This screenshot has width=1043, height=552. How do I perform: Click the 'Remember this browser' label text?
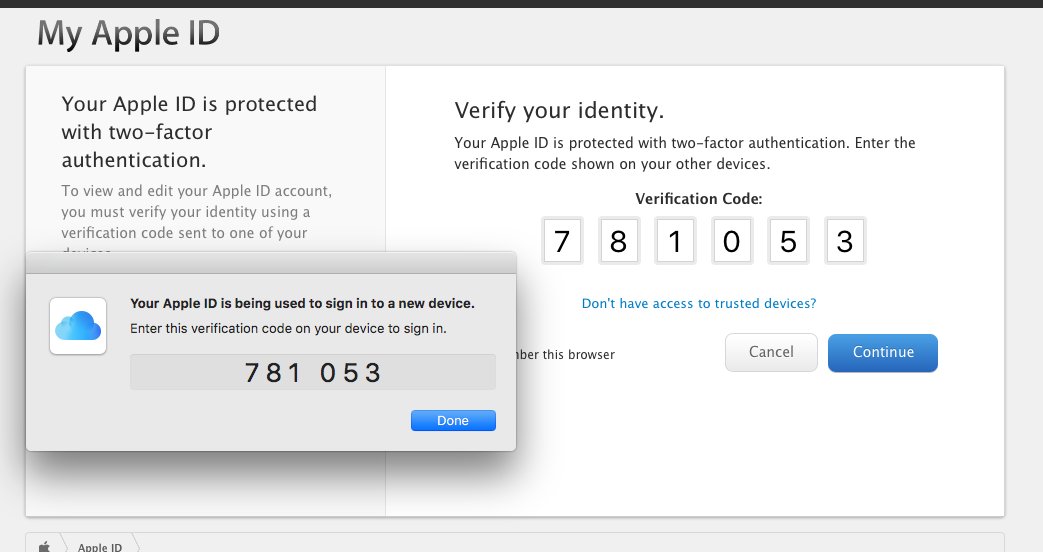(565, 354)
